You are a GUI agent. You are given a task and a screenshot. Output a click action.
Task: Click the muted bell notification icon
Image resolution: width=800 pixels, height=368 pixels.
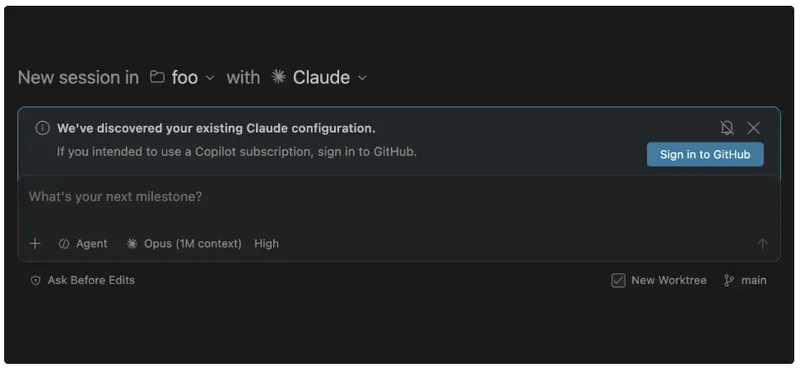727,128
